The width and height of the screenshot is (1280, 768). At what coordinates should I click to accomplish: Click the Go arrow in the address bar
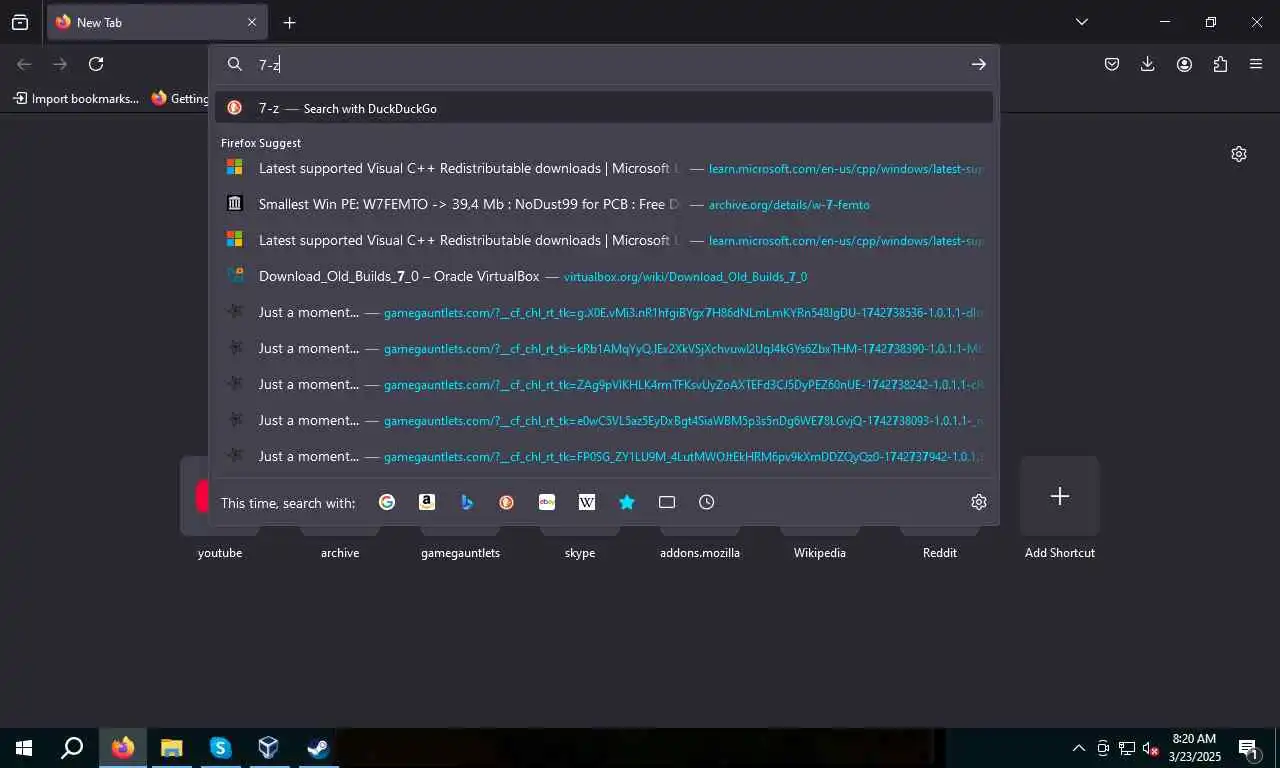978,64
